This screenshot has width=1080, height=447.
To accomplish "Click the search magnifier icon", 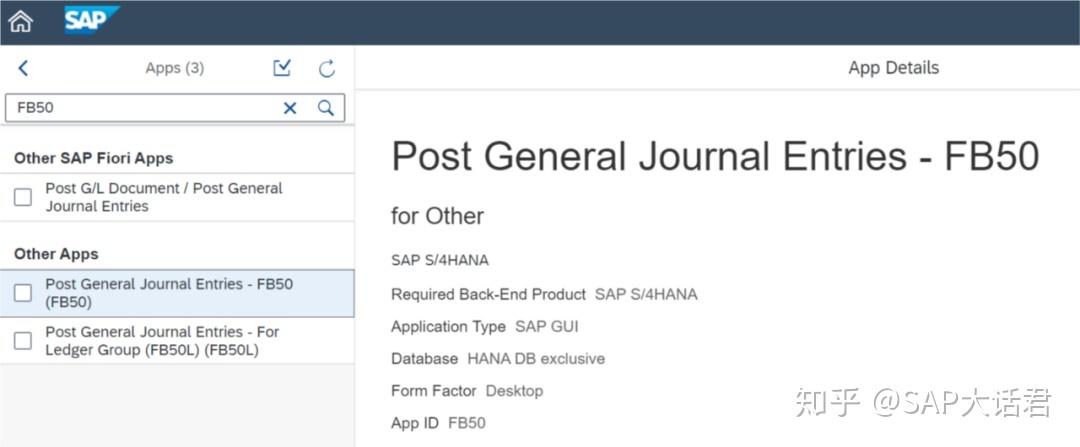I will [326, 107].
